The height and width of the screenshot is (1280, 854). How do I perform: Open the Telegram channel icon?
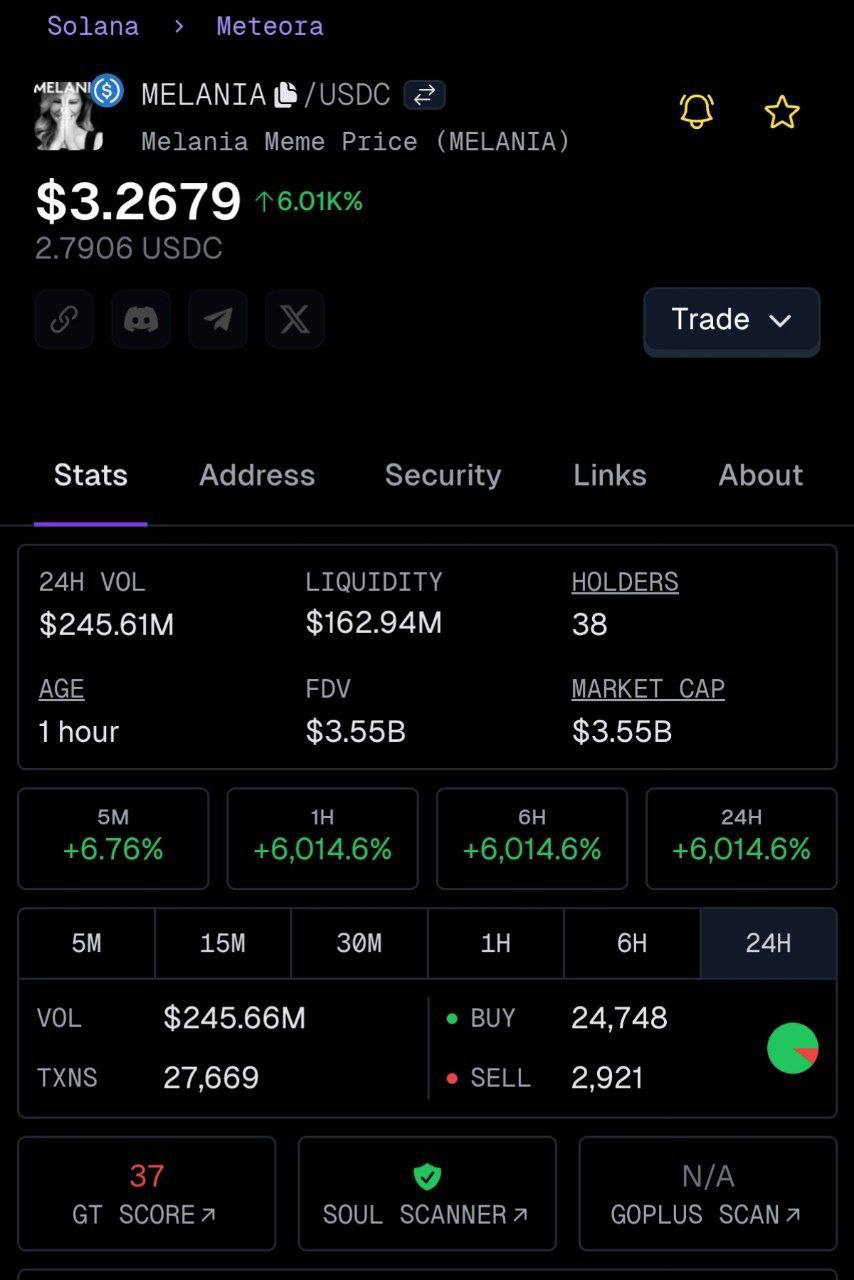(218, 319)
